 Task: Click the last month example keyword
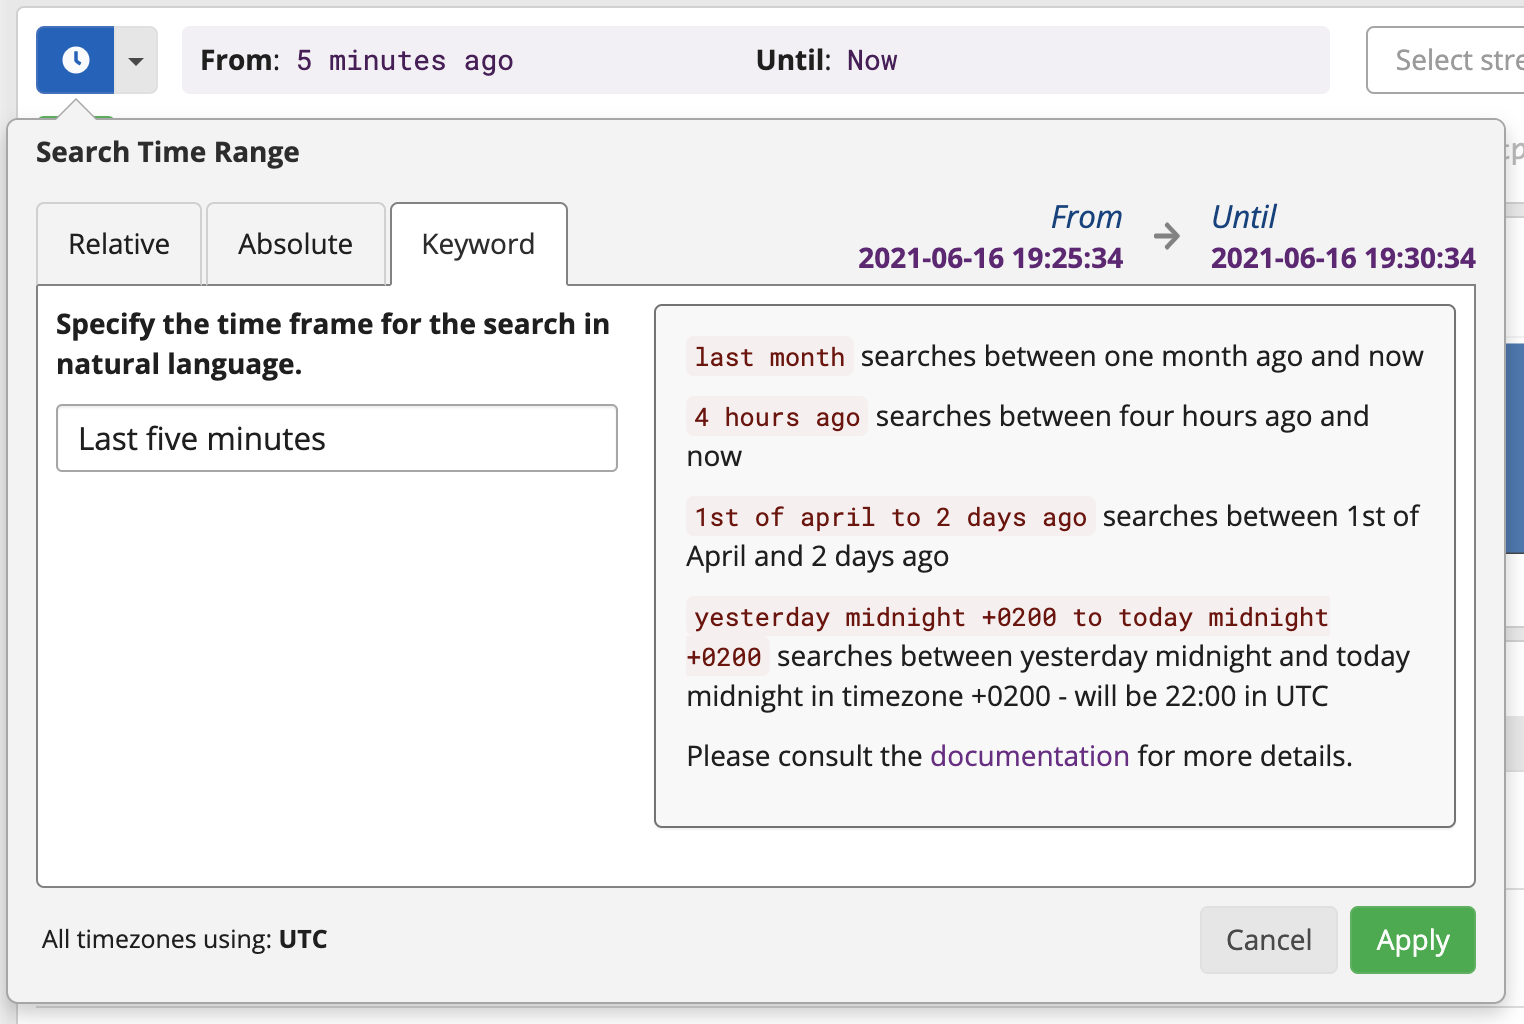[x=769, y=356]
